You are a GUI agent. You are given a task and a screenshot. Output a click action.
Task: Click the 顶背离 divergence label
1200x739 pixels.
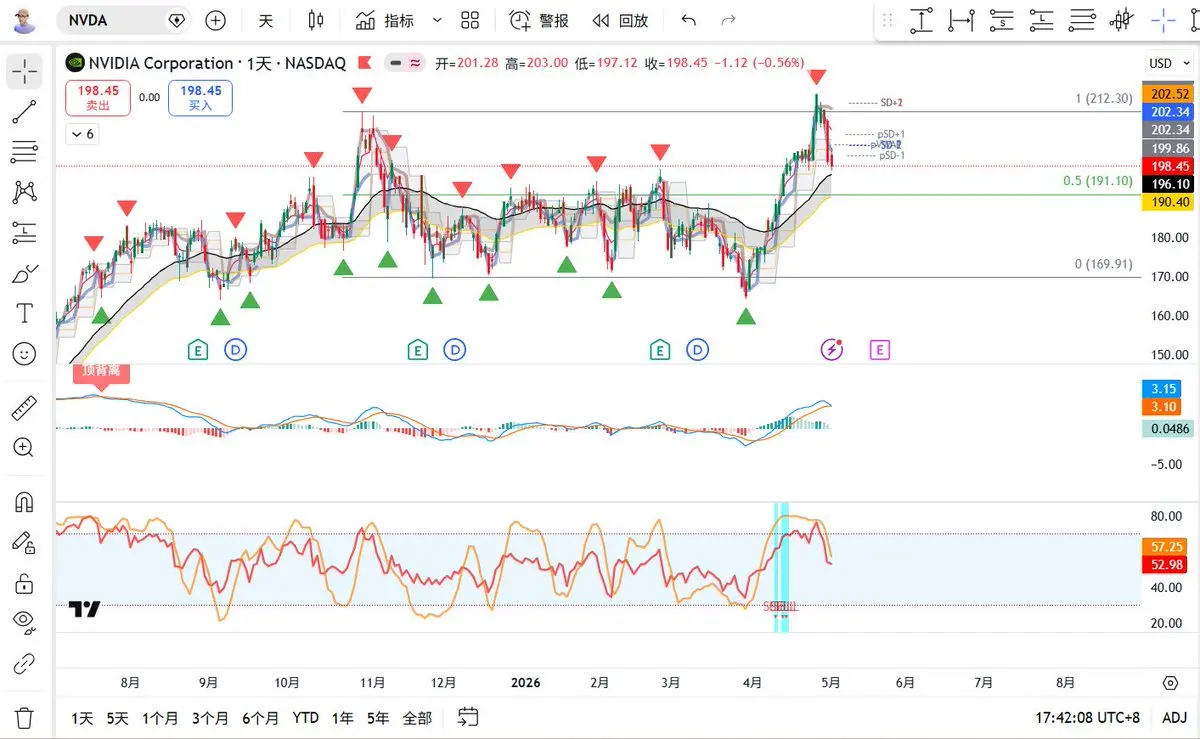pos(101,371)
